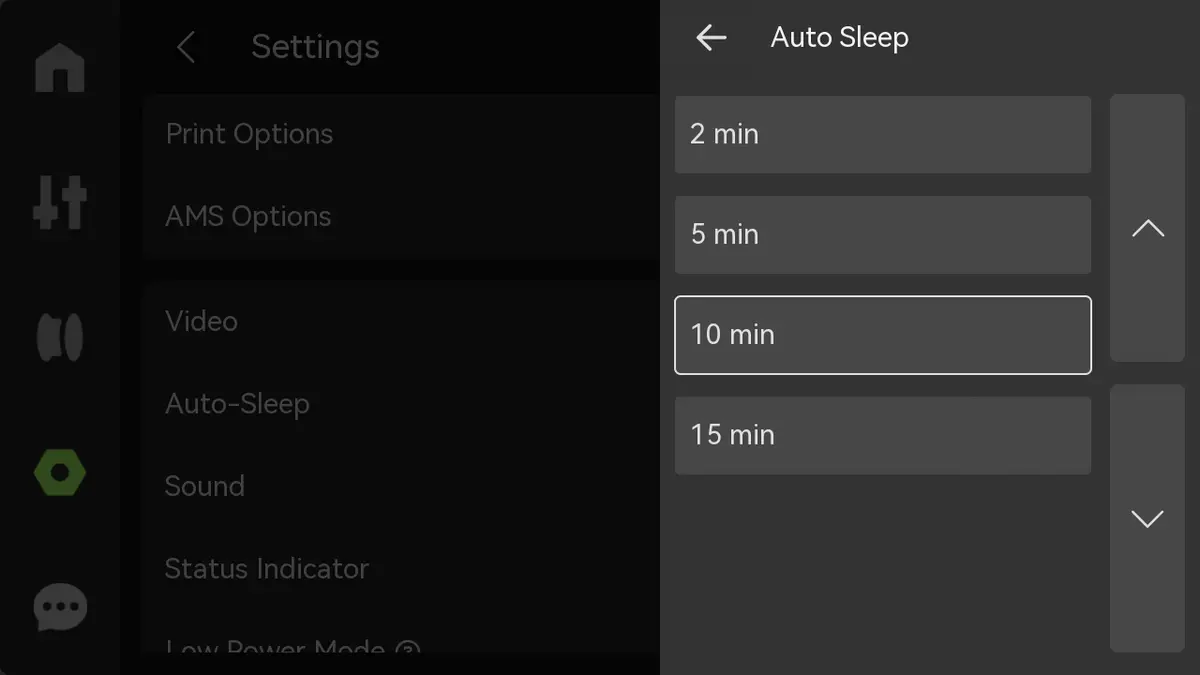
Task: Open the filament spool icon in sidebar
Action: point(60,337)
